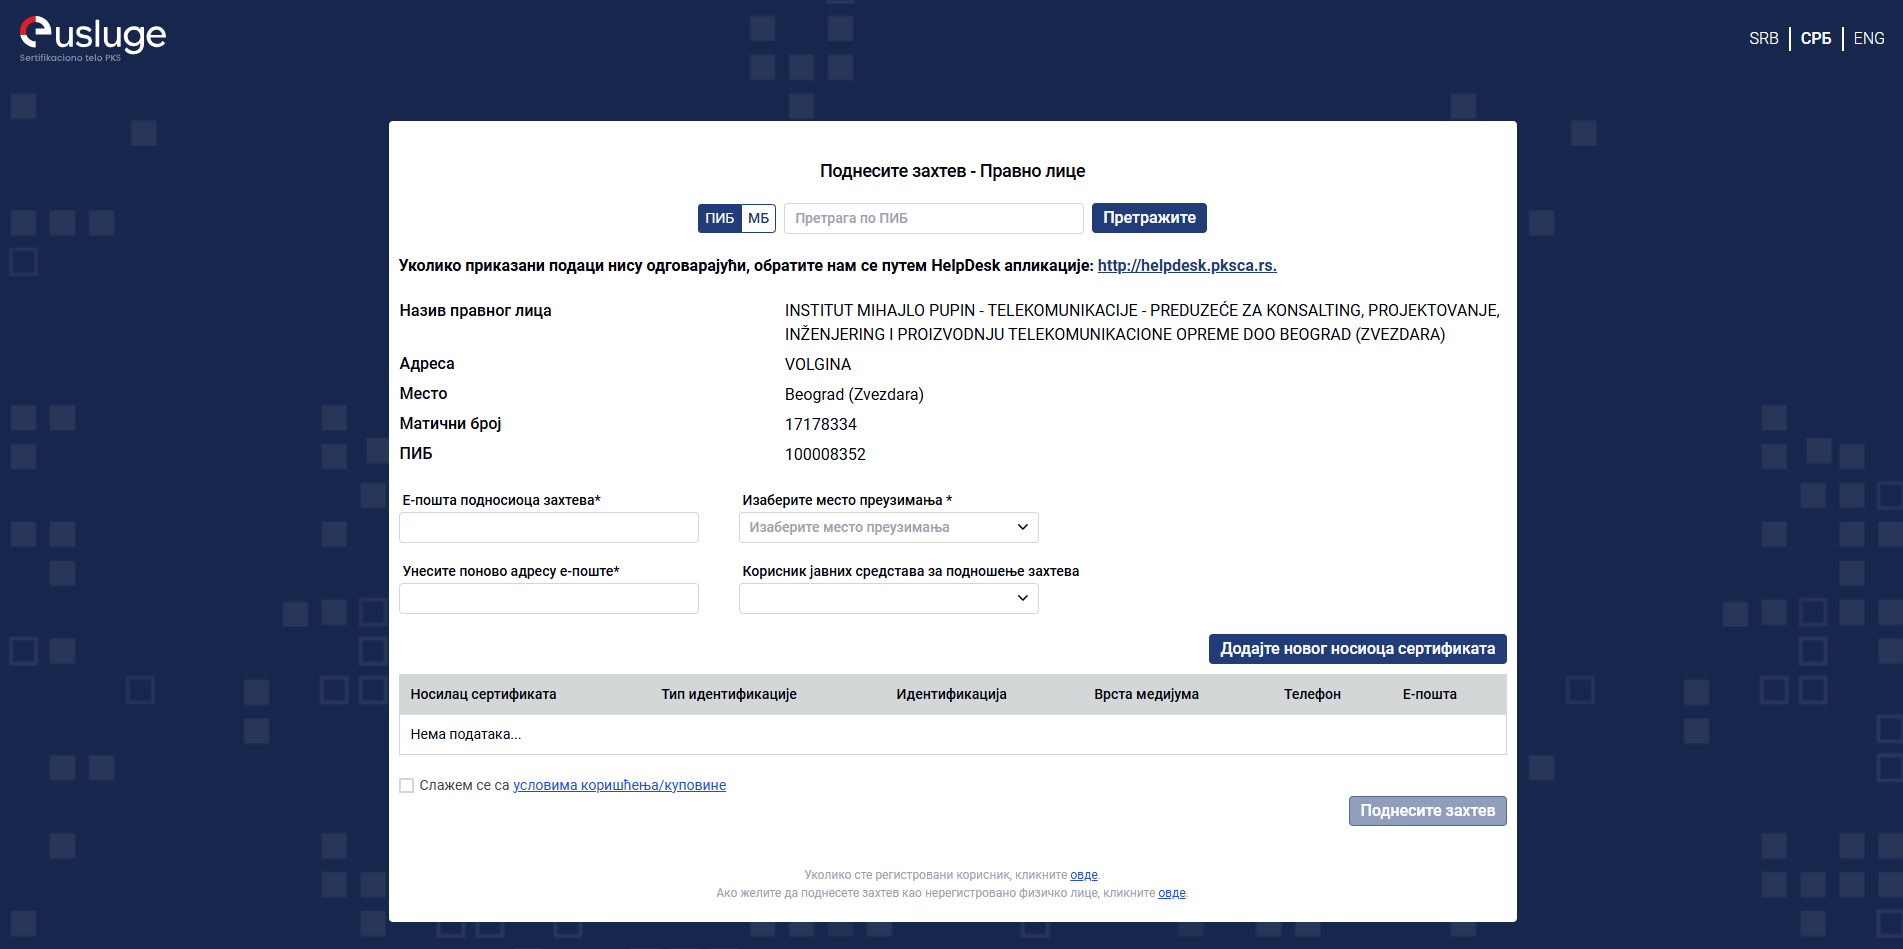The height and width of the screenshot is (949, 1903).
Task: Click the Врста медијума column header
Action: coord(1146,695)
